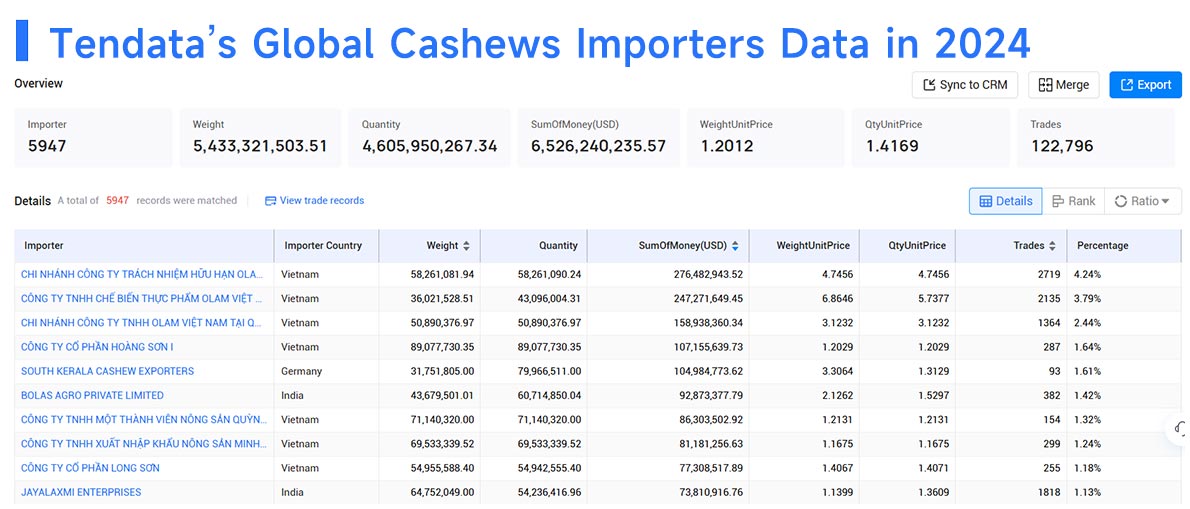Click the Sync to CRM button
This screenshot has height=509, width=1190.
[x=965, y=85]
